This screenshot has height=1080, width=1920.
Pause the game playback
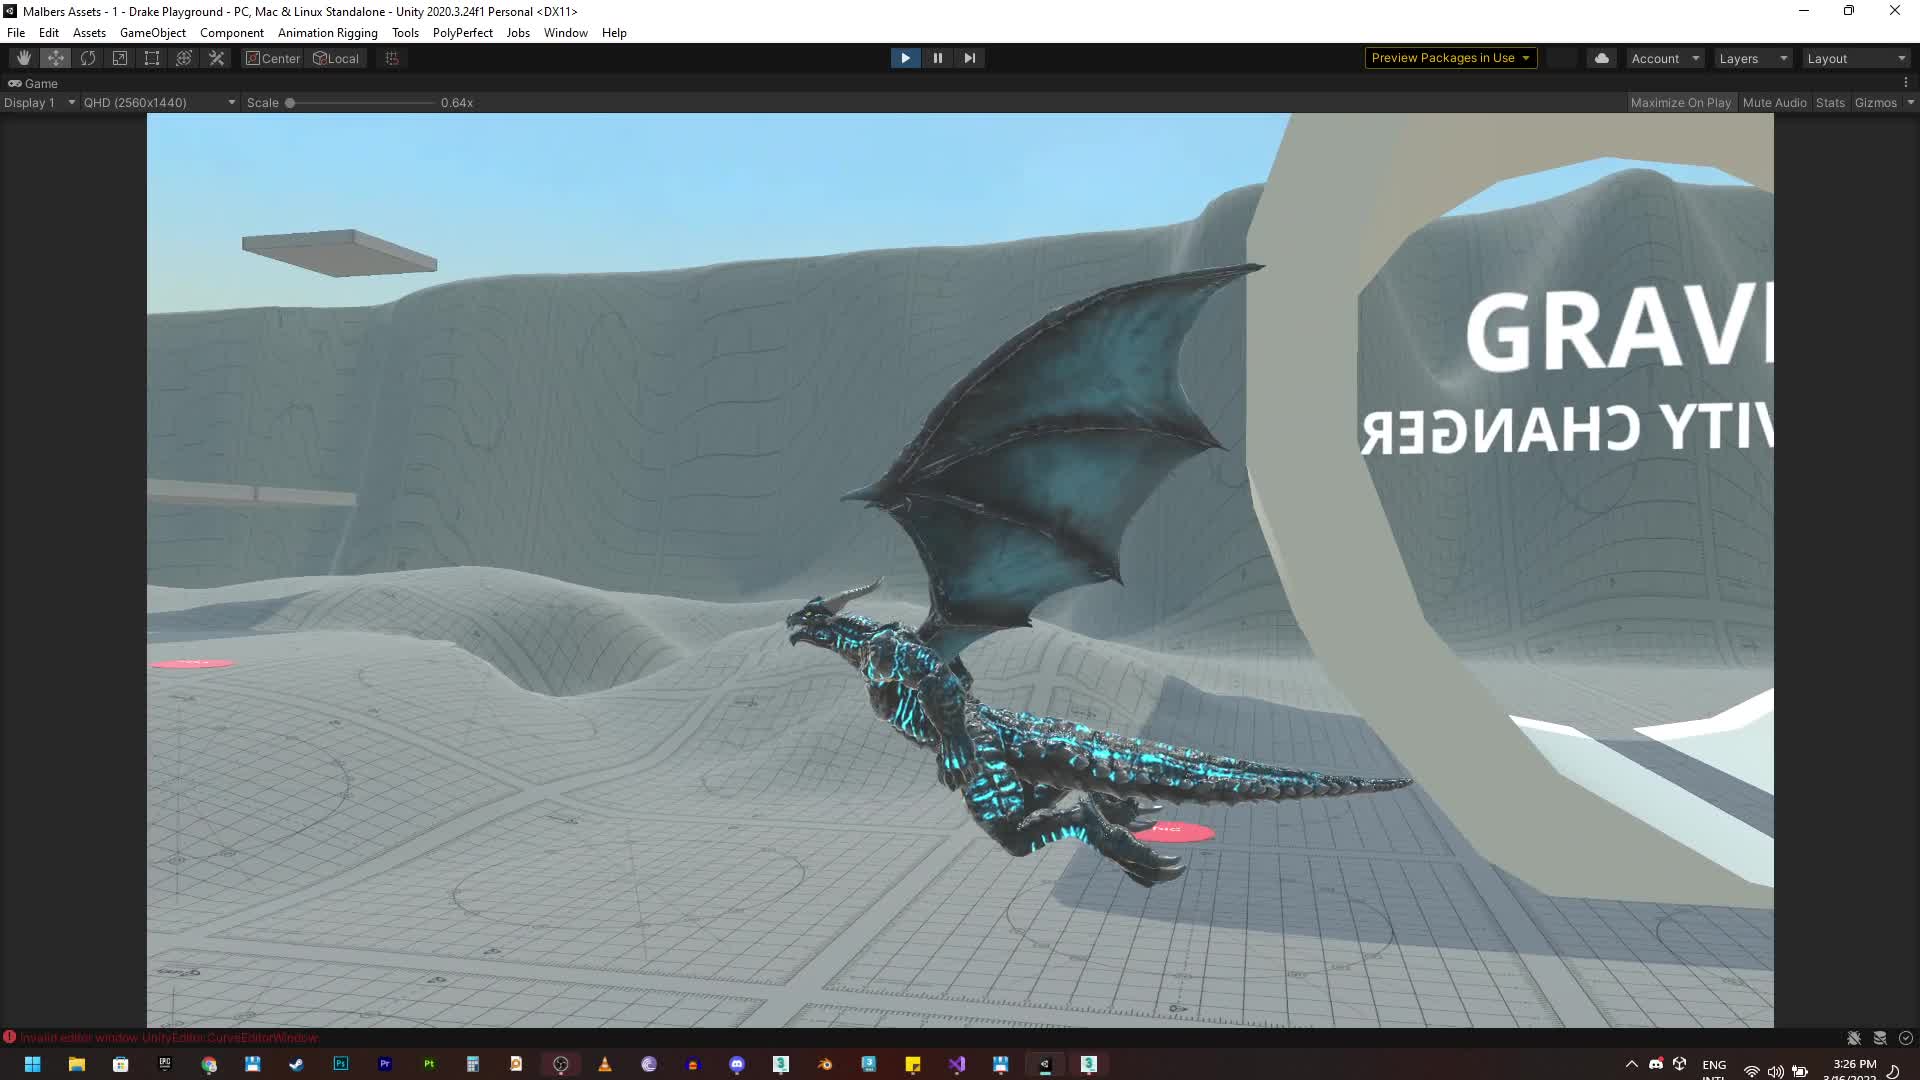937,58
